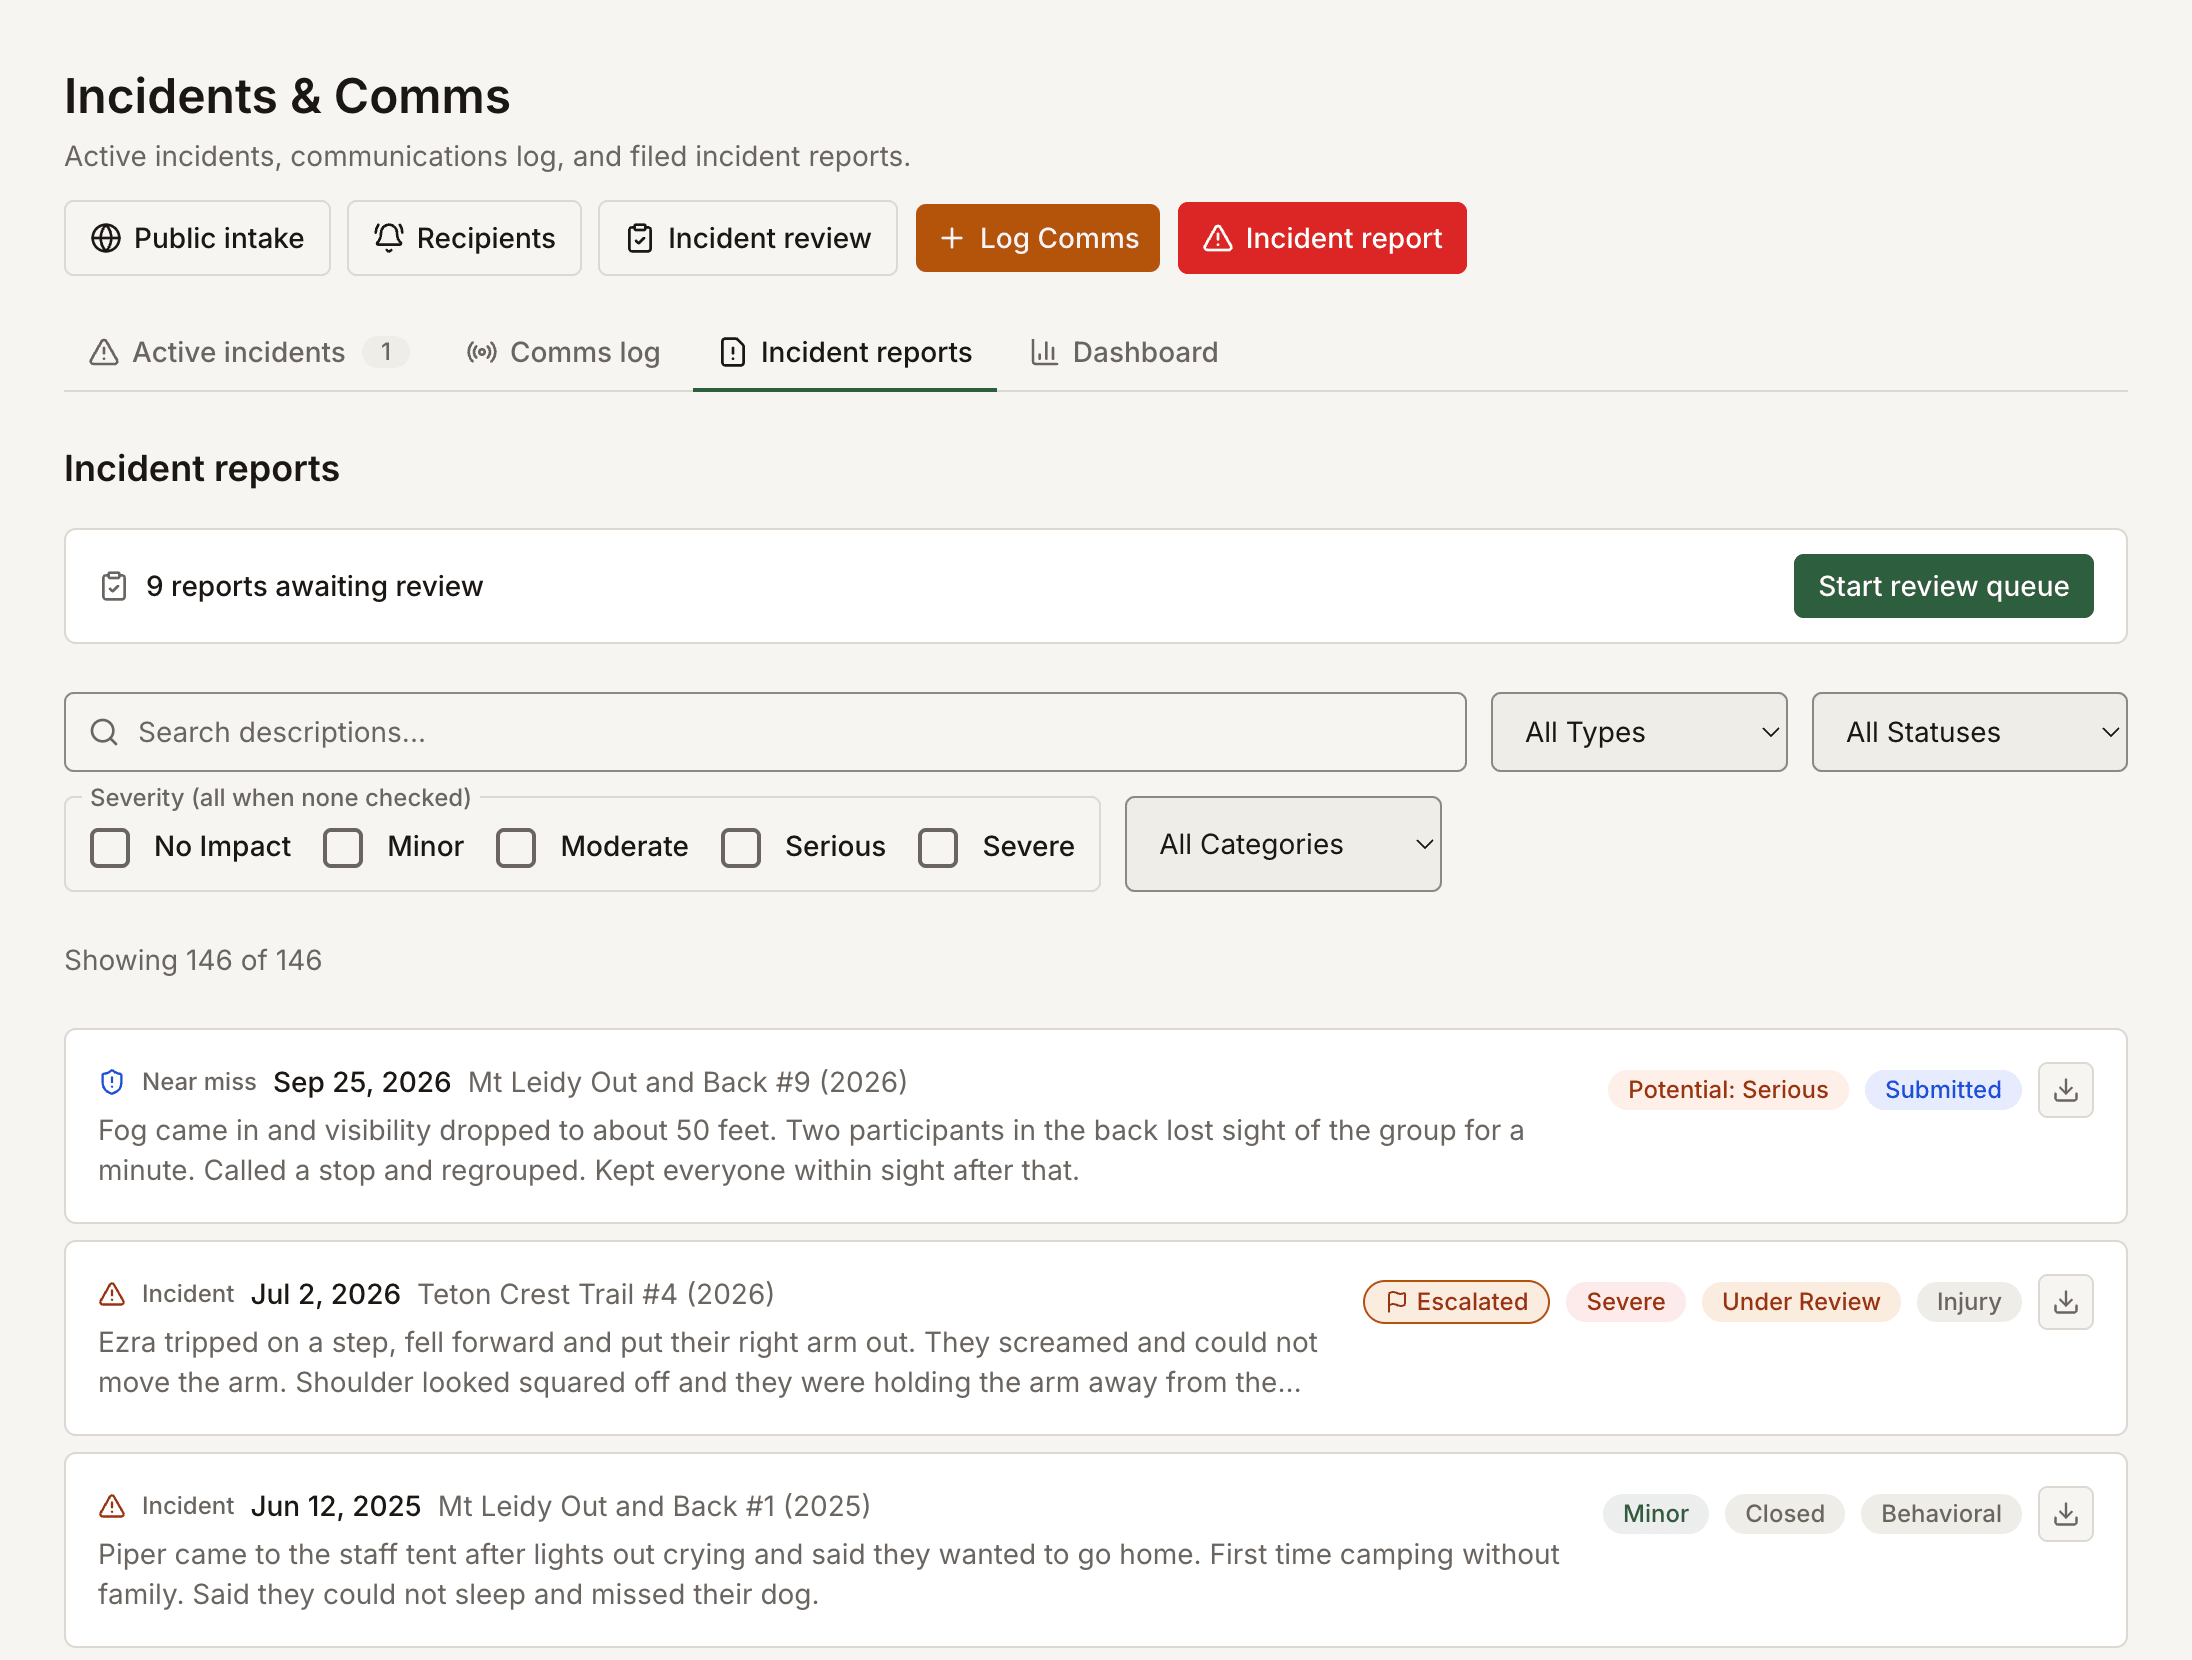This screenshot has width=2192, height=1660.
Task: Click the plus icon in Log Comms
Action: 952,238
